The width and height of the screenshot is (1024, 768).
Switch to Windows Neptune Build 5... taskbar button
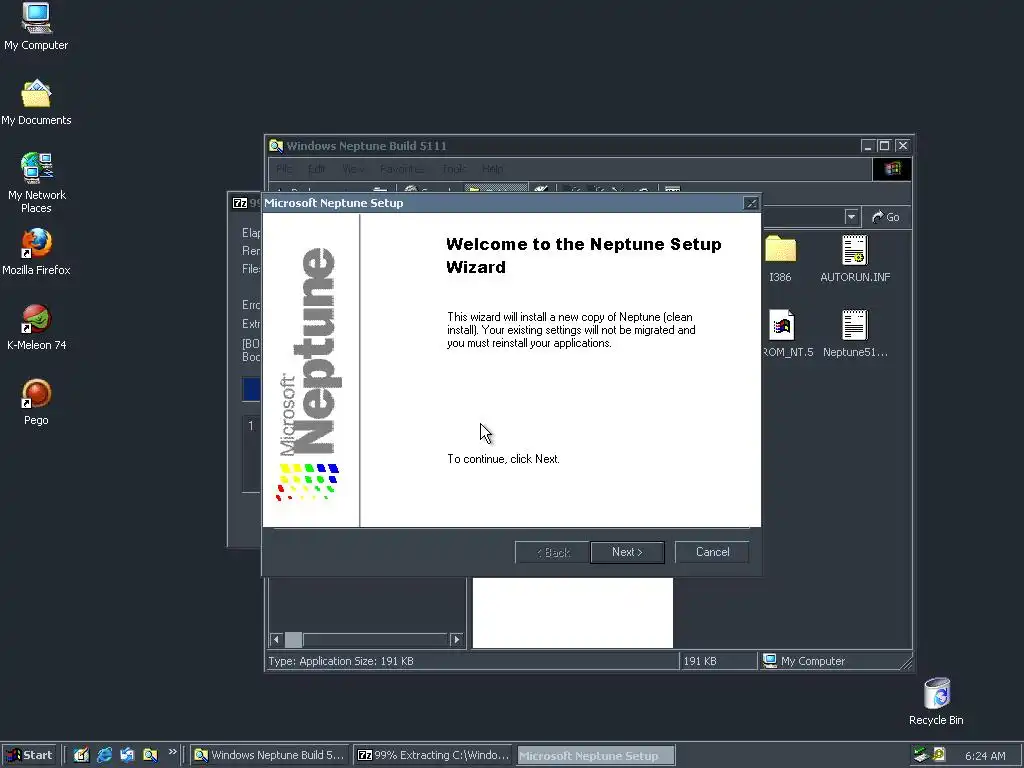(x=270, y=755)
